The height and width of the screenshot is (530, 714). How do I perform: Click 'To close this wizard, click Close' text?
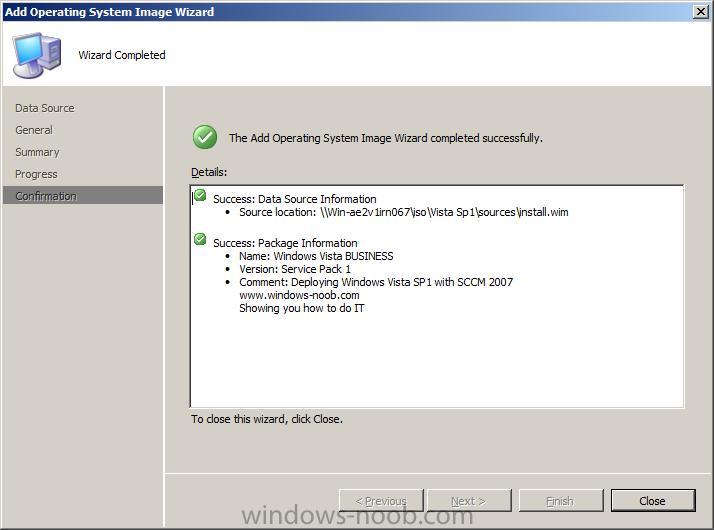[267, 419]
